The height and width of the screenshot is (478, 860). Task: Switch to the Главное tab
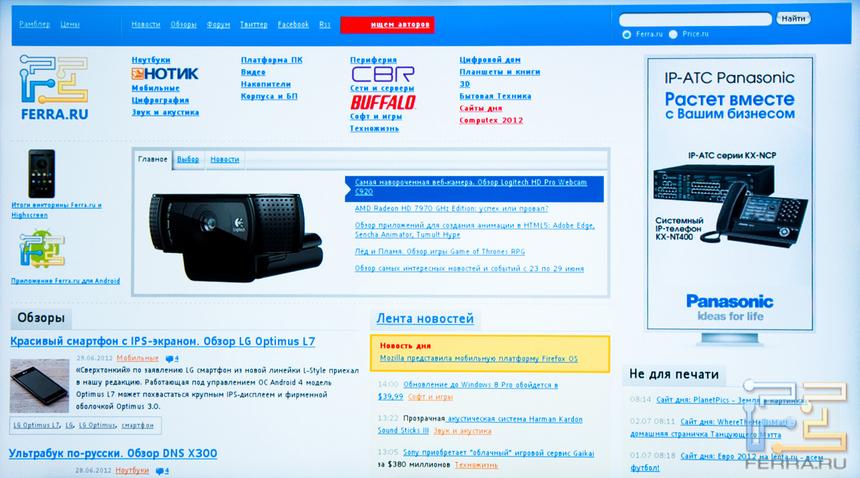click(x=152, y=160)
